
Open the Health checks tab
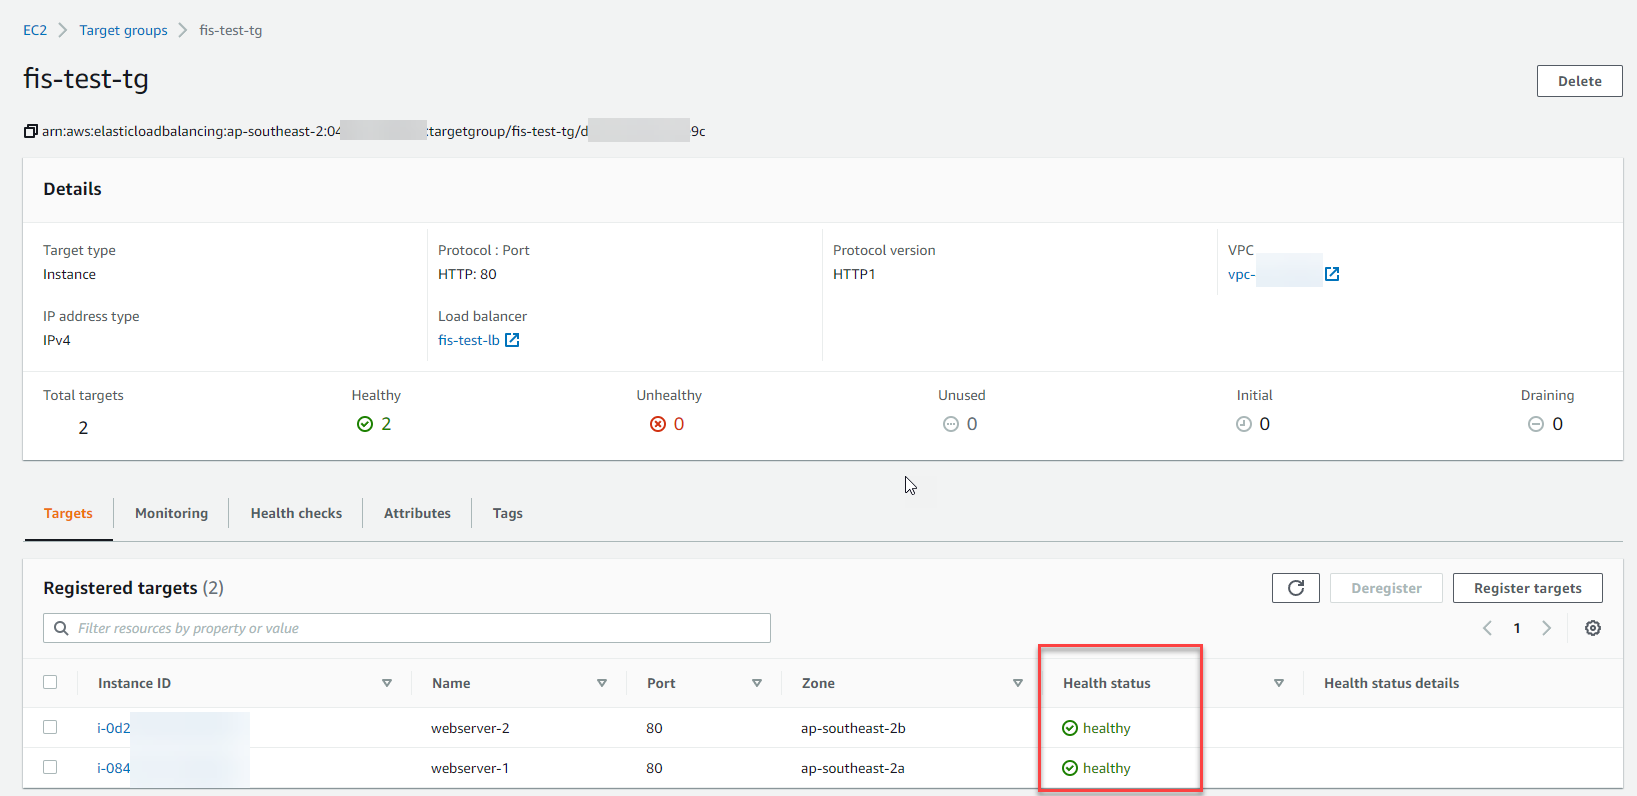pyautogui.click(x=296, y=513)
